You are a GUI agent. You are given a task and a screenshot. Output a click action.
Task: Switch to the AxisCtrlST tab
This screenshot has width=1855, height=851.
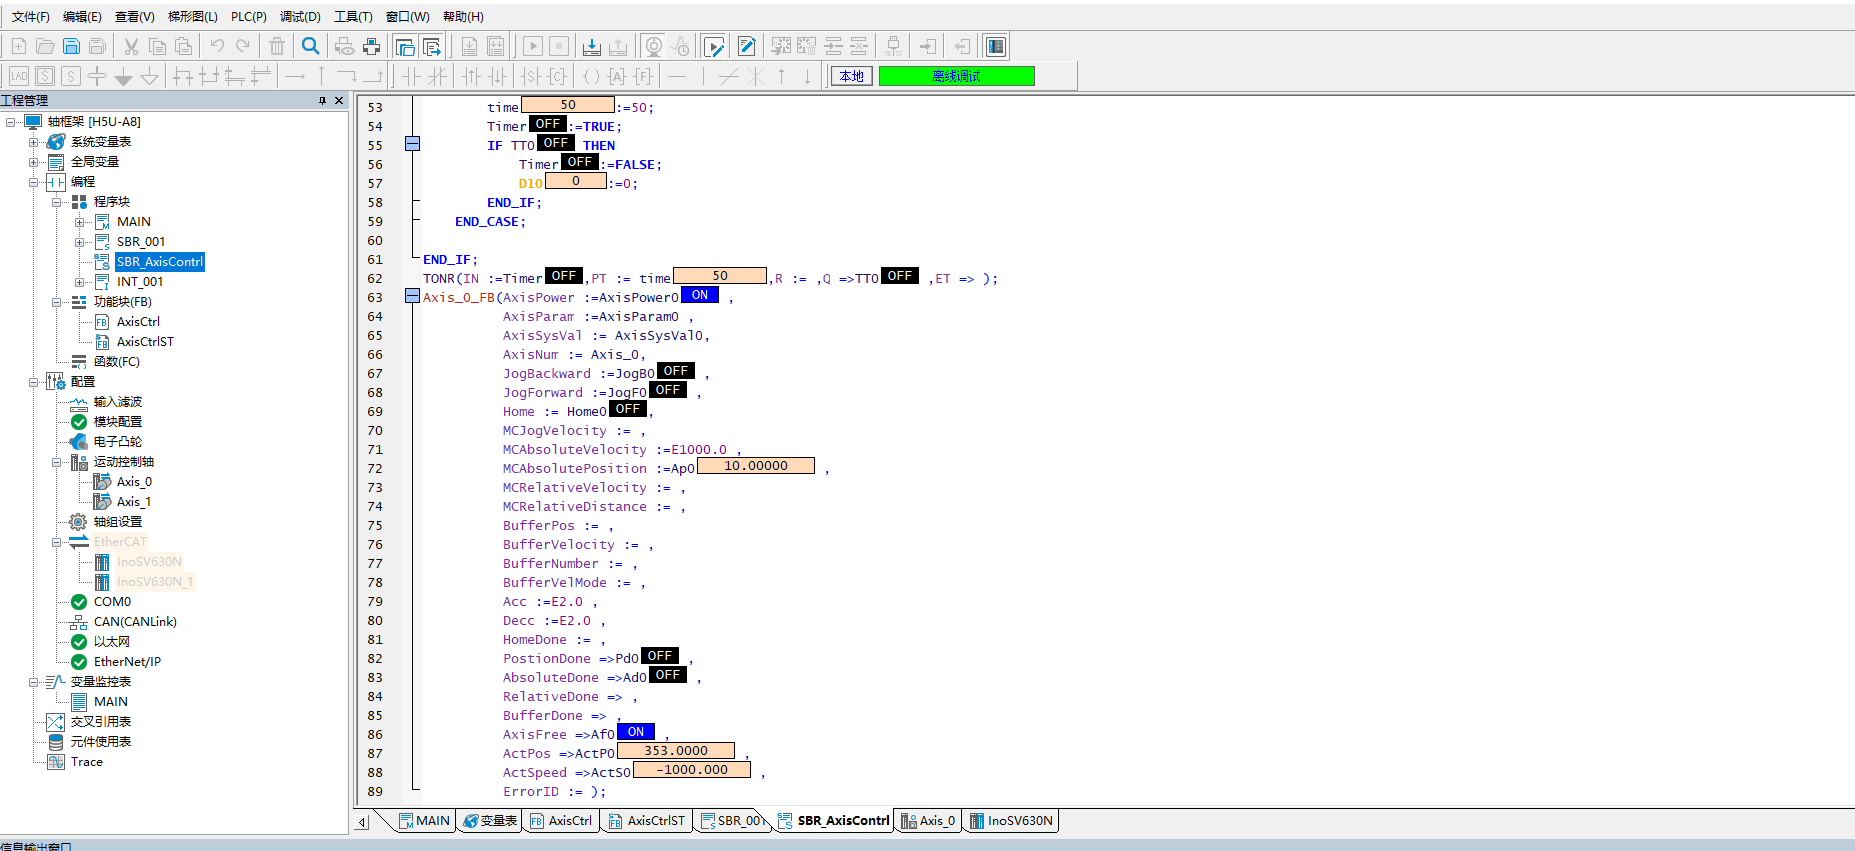pyautogui.click(x=646, y=821)
